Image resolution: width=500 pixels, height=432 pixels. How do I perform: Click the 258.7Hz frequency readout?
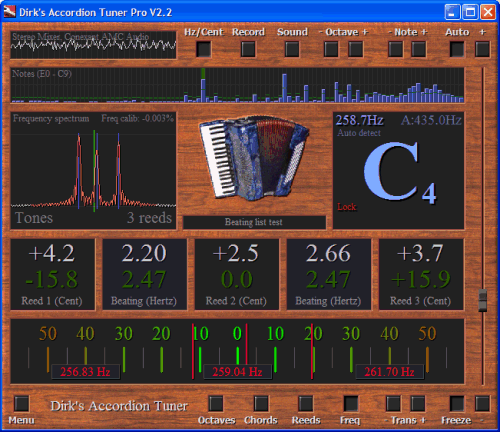coord(360,120)
